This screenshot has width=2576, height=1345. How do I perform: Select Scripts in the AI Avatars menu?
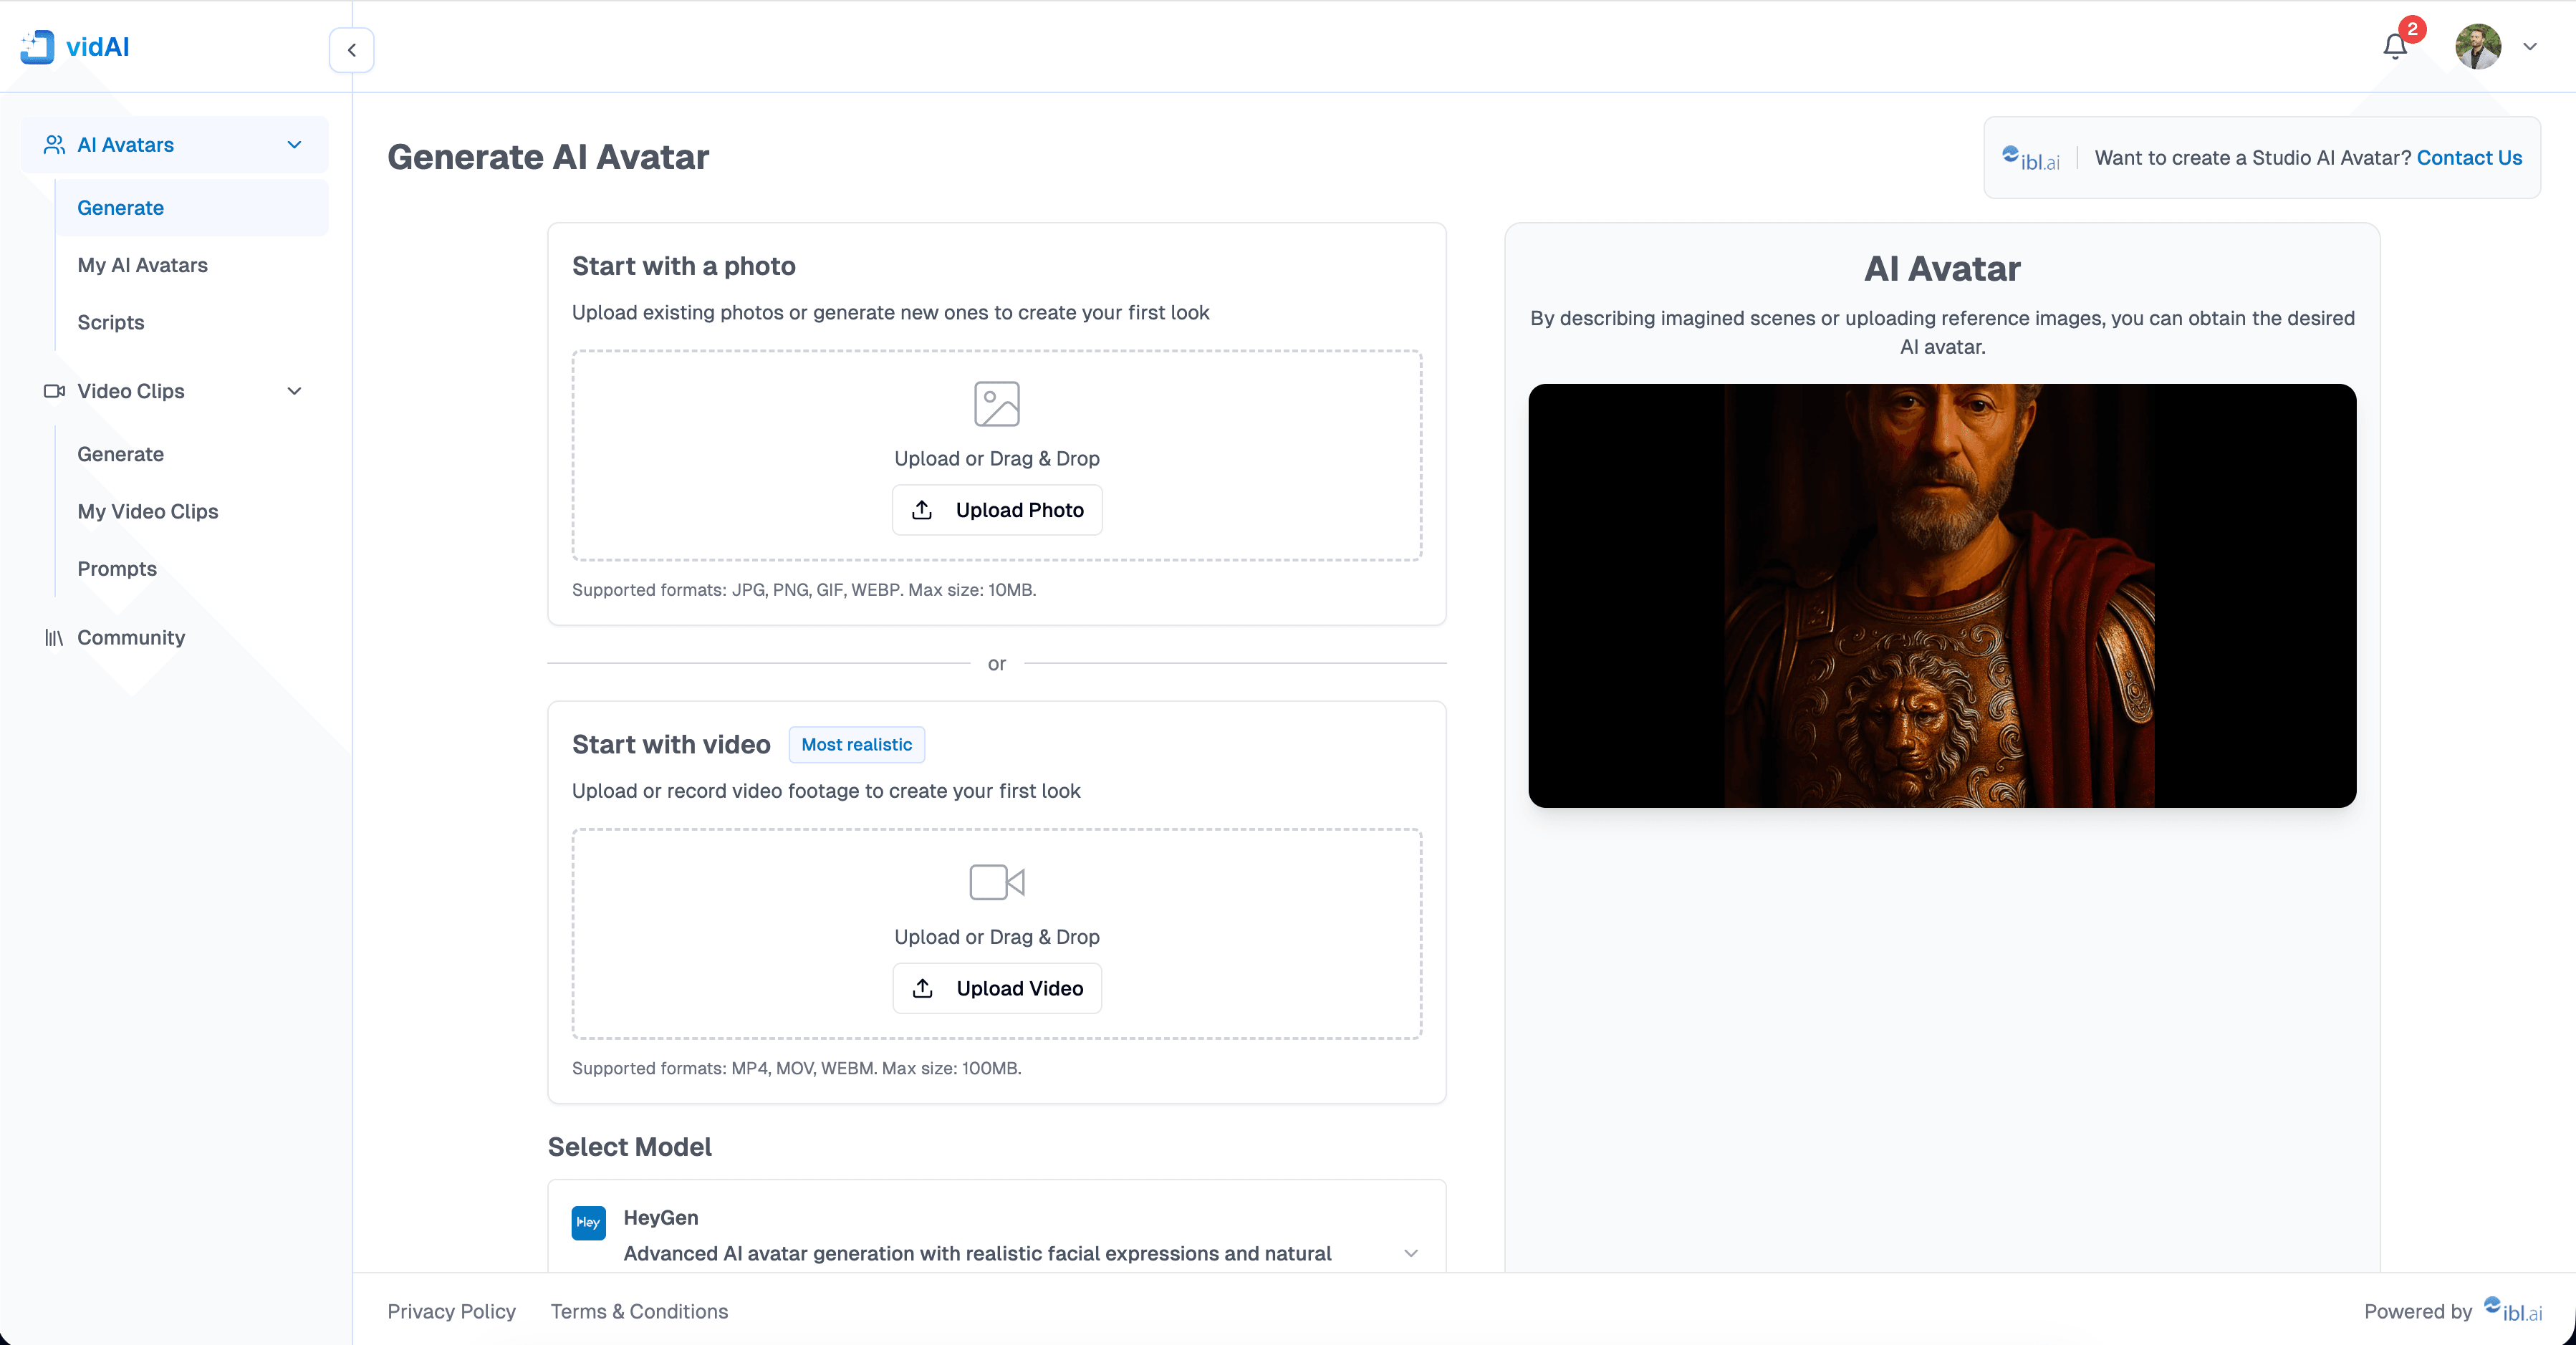coord(110,322)
